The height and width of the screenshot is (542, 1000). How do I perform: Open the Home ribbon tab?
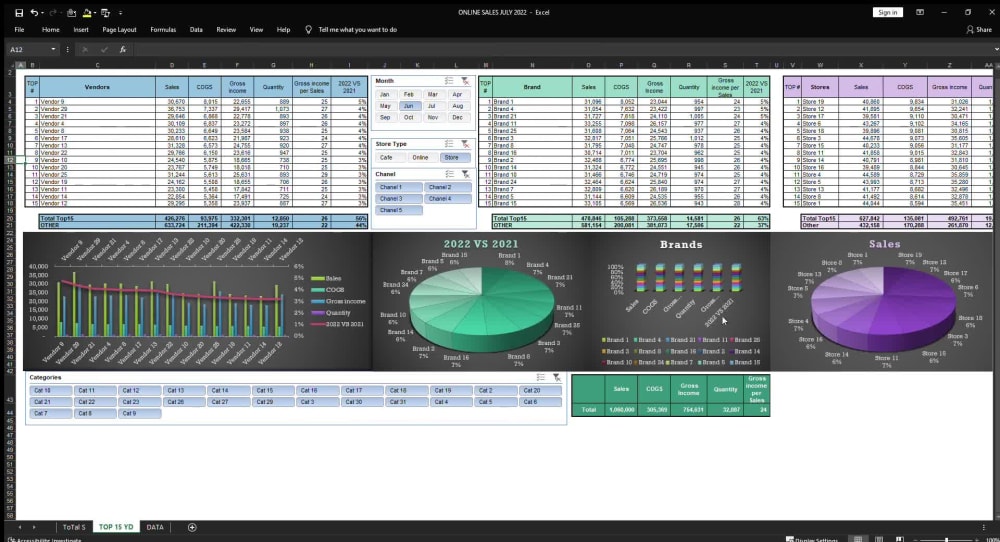50,29
